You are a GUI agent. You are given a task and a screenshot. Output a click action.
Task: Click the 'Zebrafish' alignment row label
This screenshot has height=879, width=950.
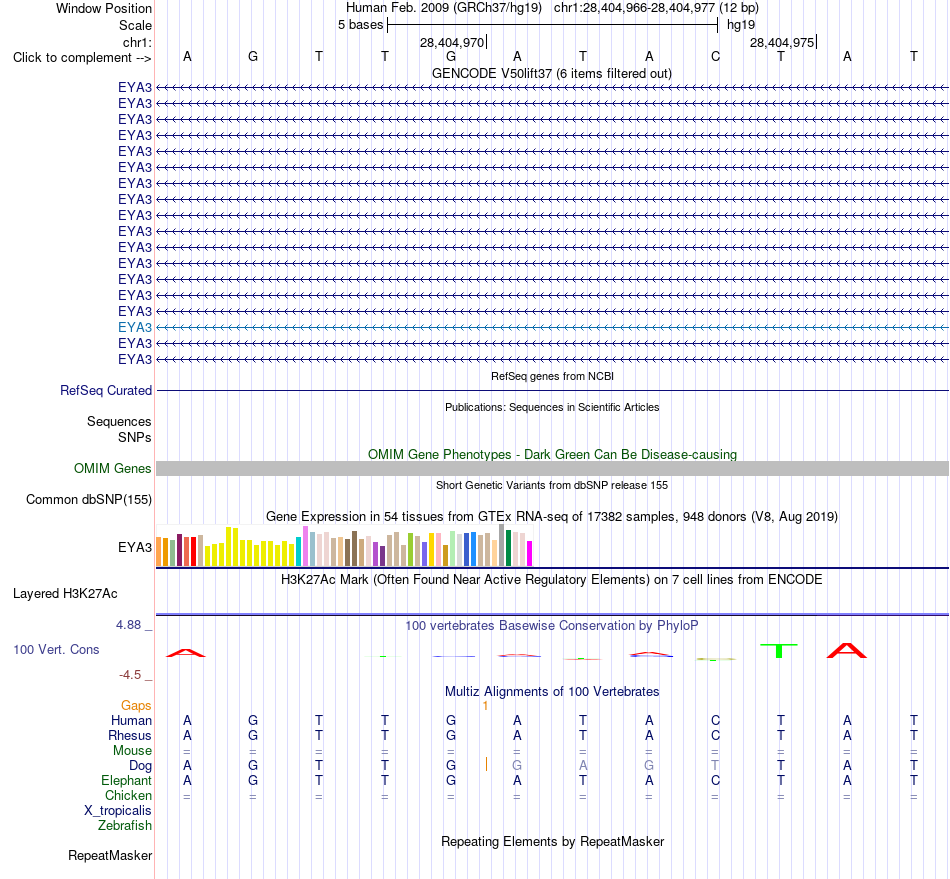click(125, 826)
